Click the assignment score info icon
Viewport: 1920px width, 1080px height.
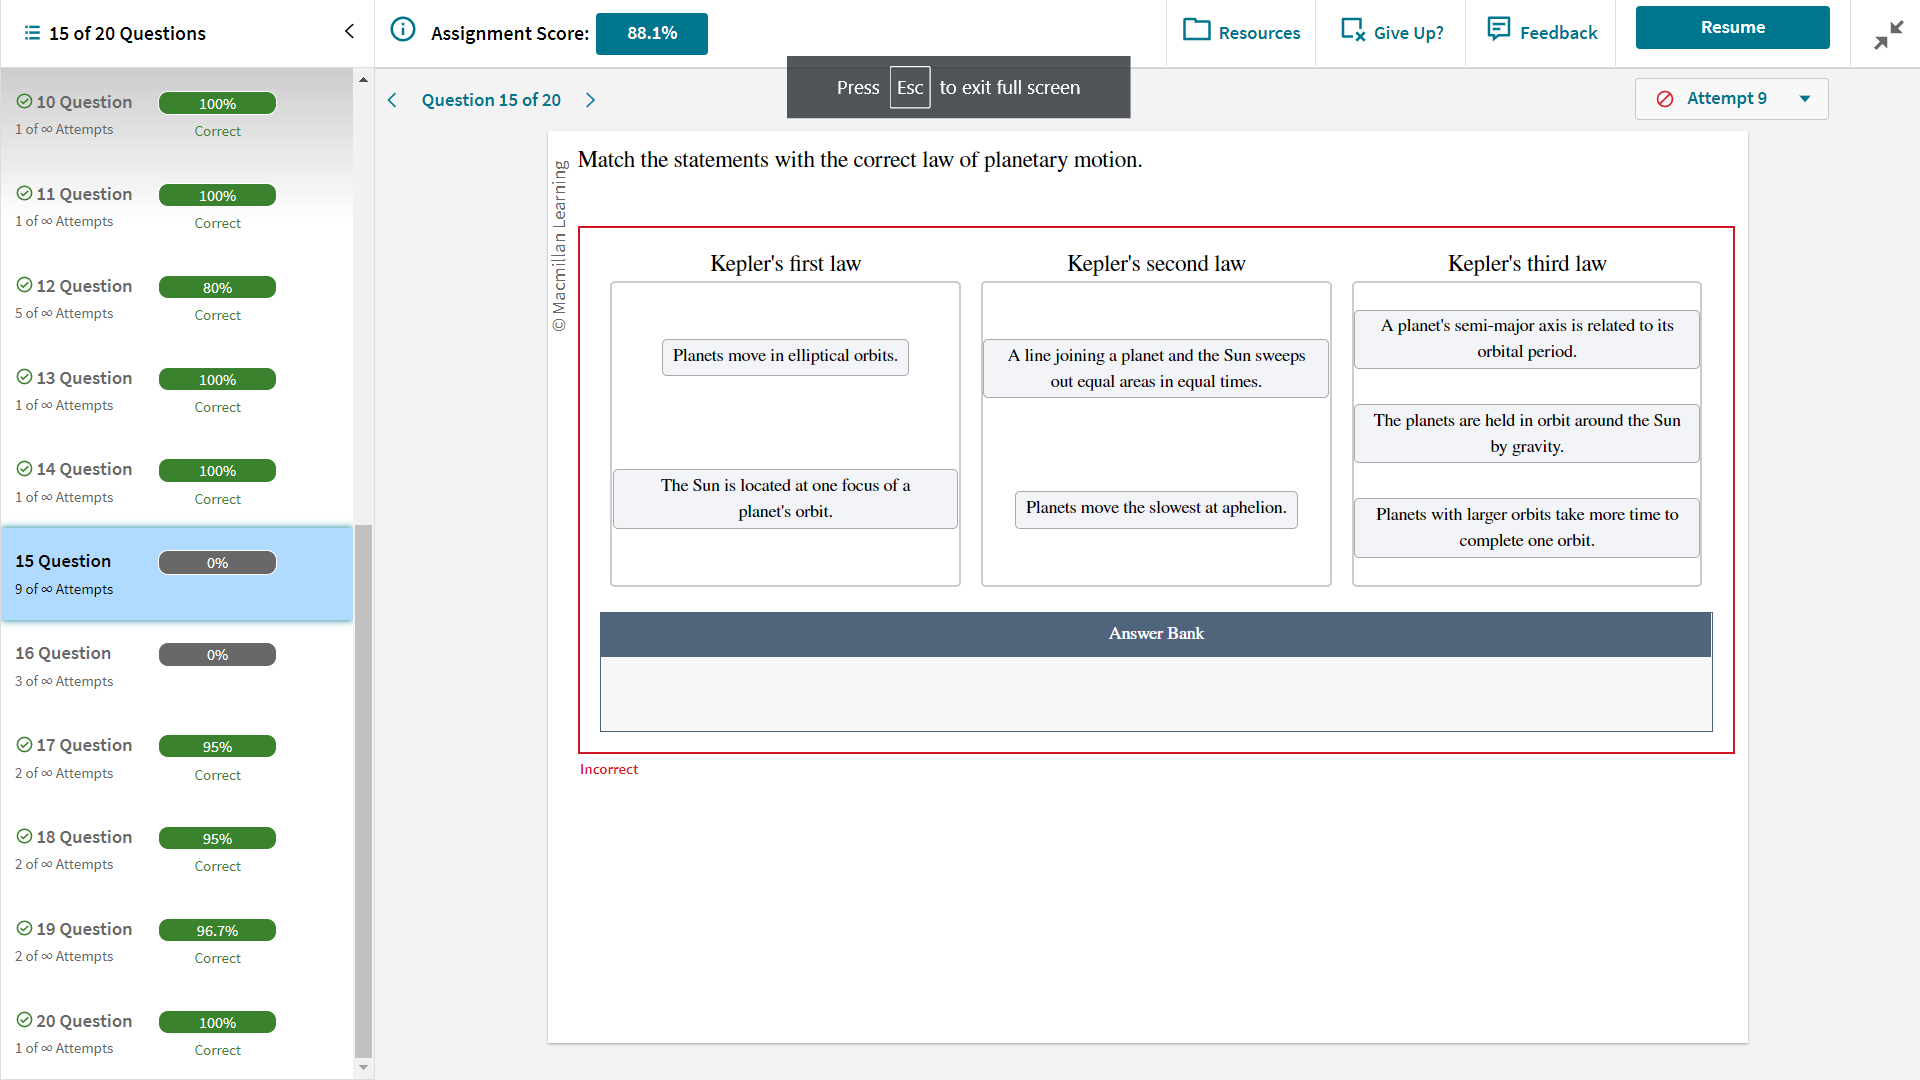(x=402, y=30)
